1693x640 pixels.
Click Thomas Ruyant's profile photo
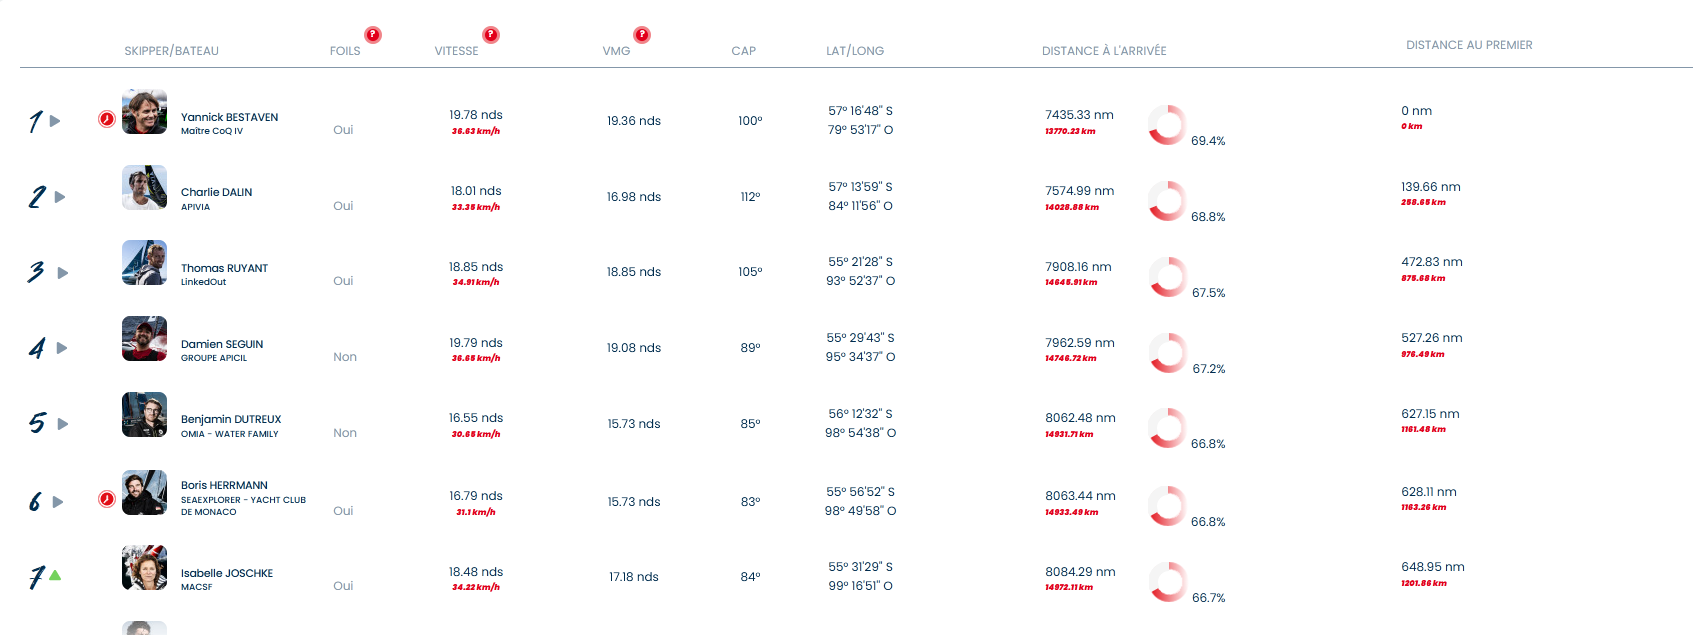click(x=144, y=263)
